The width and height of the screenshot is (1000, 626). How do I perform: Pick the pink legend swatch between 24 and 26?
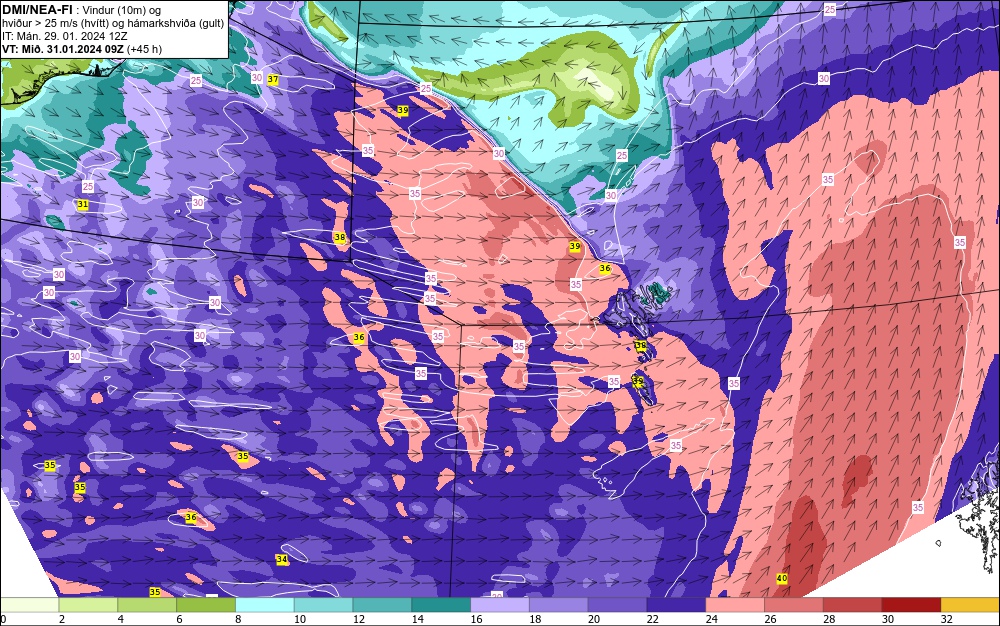[x=735, y=605]
